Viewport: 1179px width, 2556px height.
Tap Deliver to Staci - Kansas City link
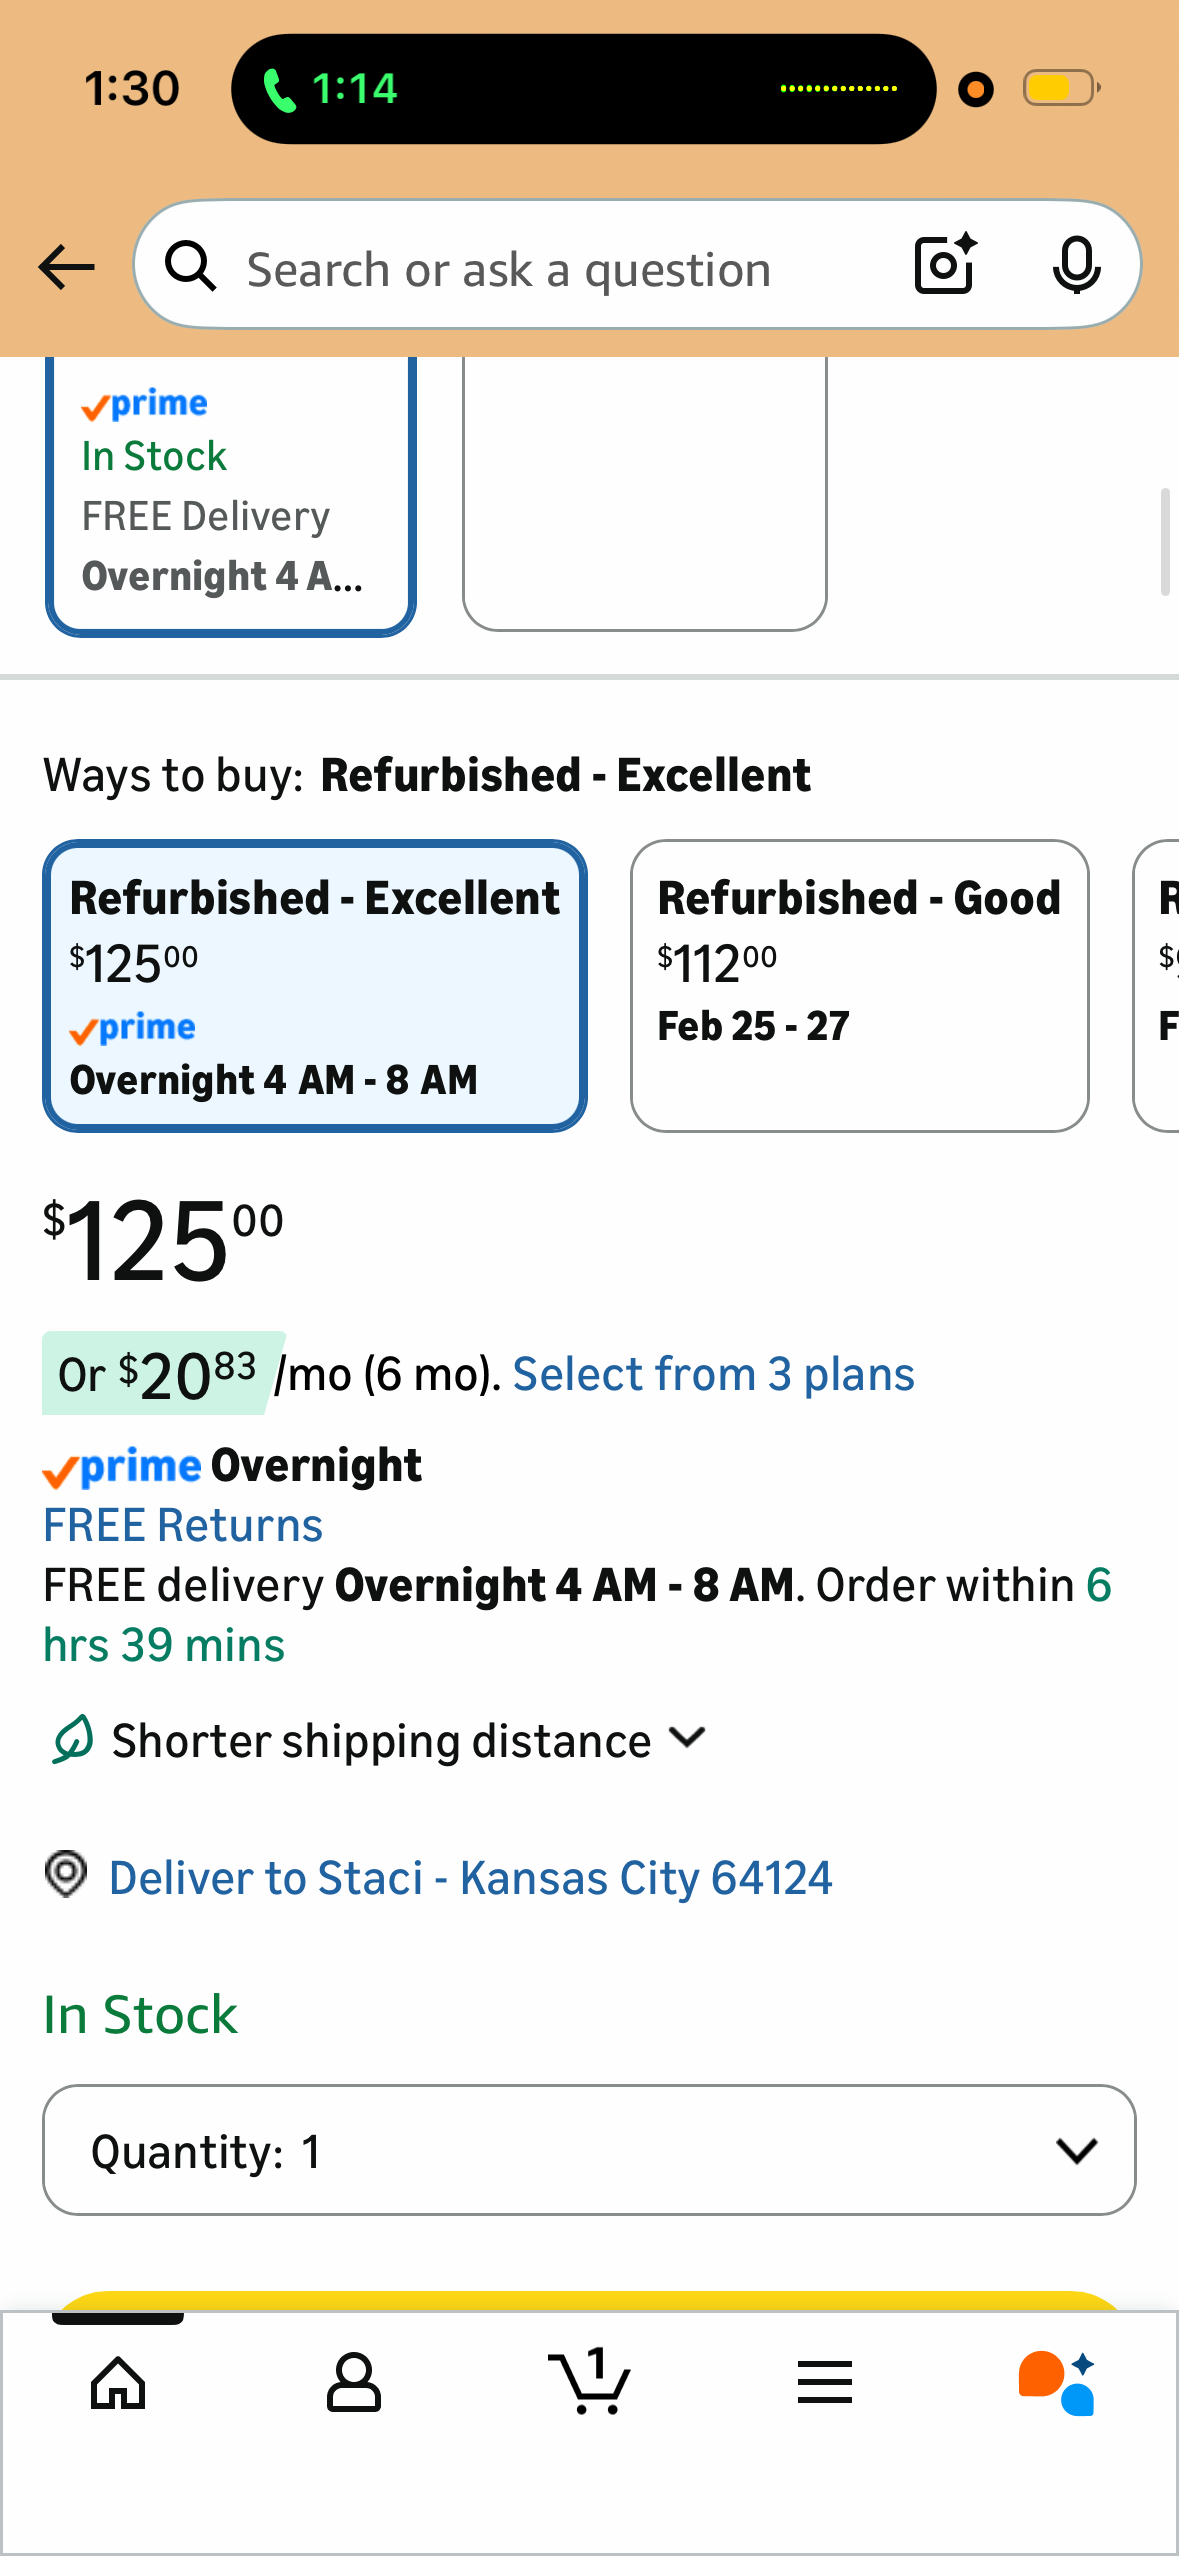(x=470, y=1878)
